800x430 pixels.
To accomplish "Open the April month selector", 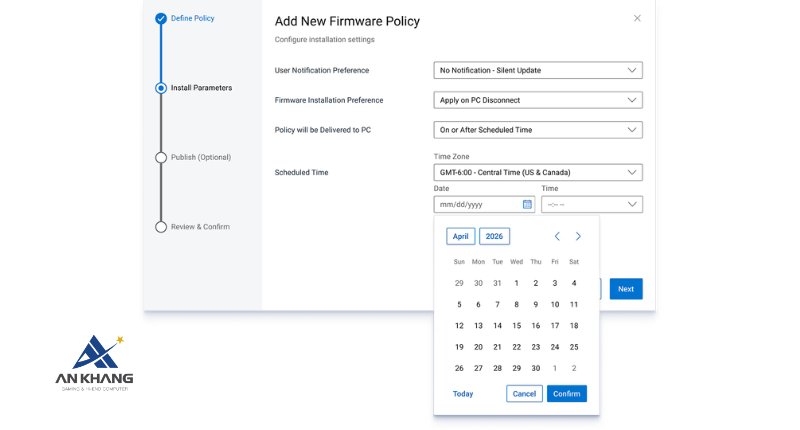I will 461,236.
